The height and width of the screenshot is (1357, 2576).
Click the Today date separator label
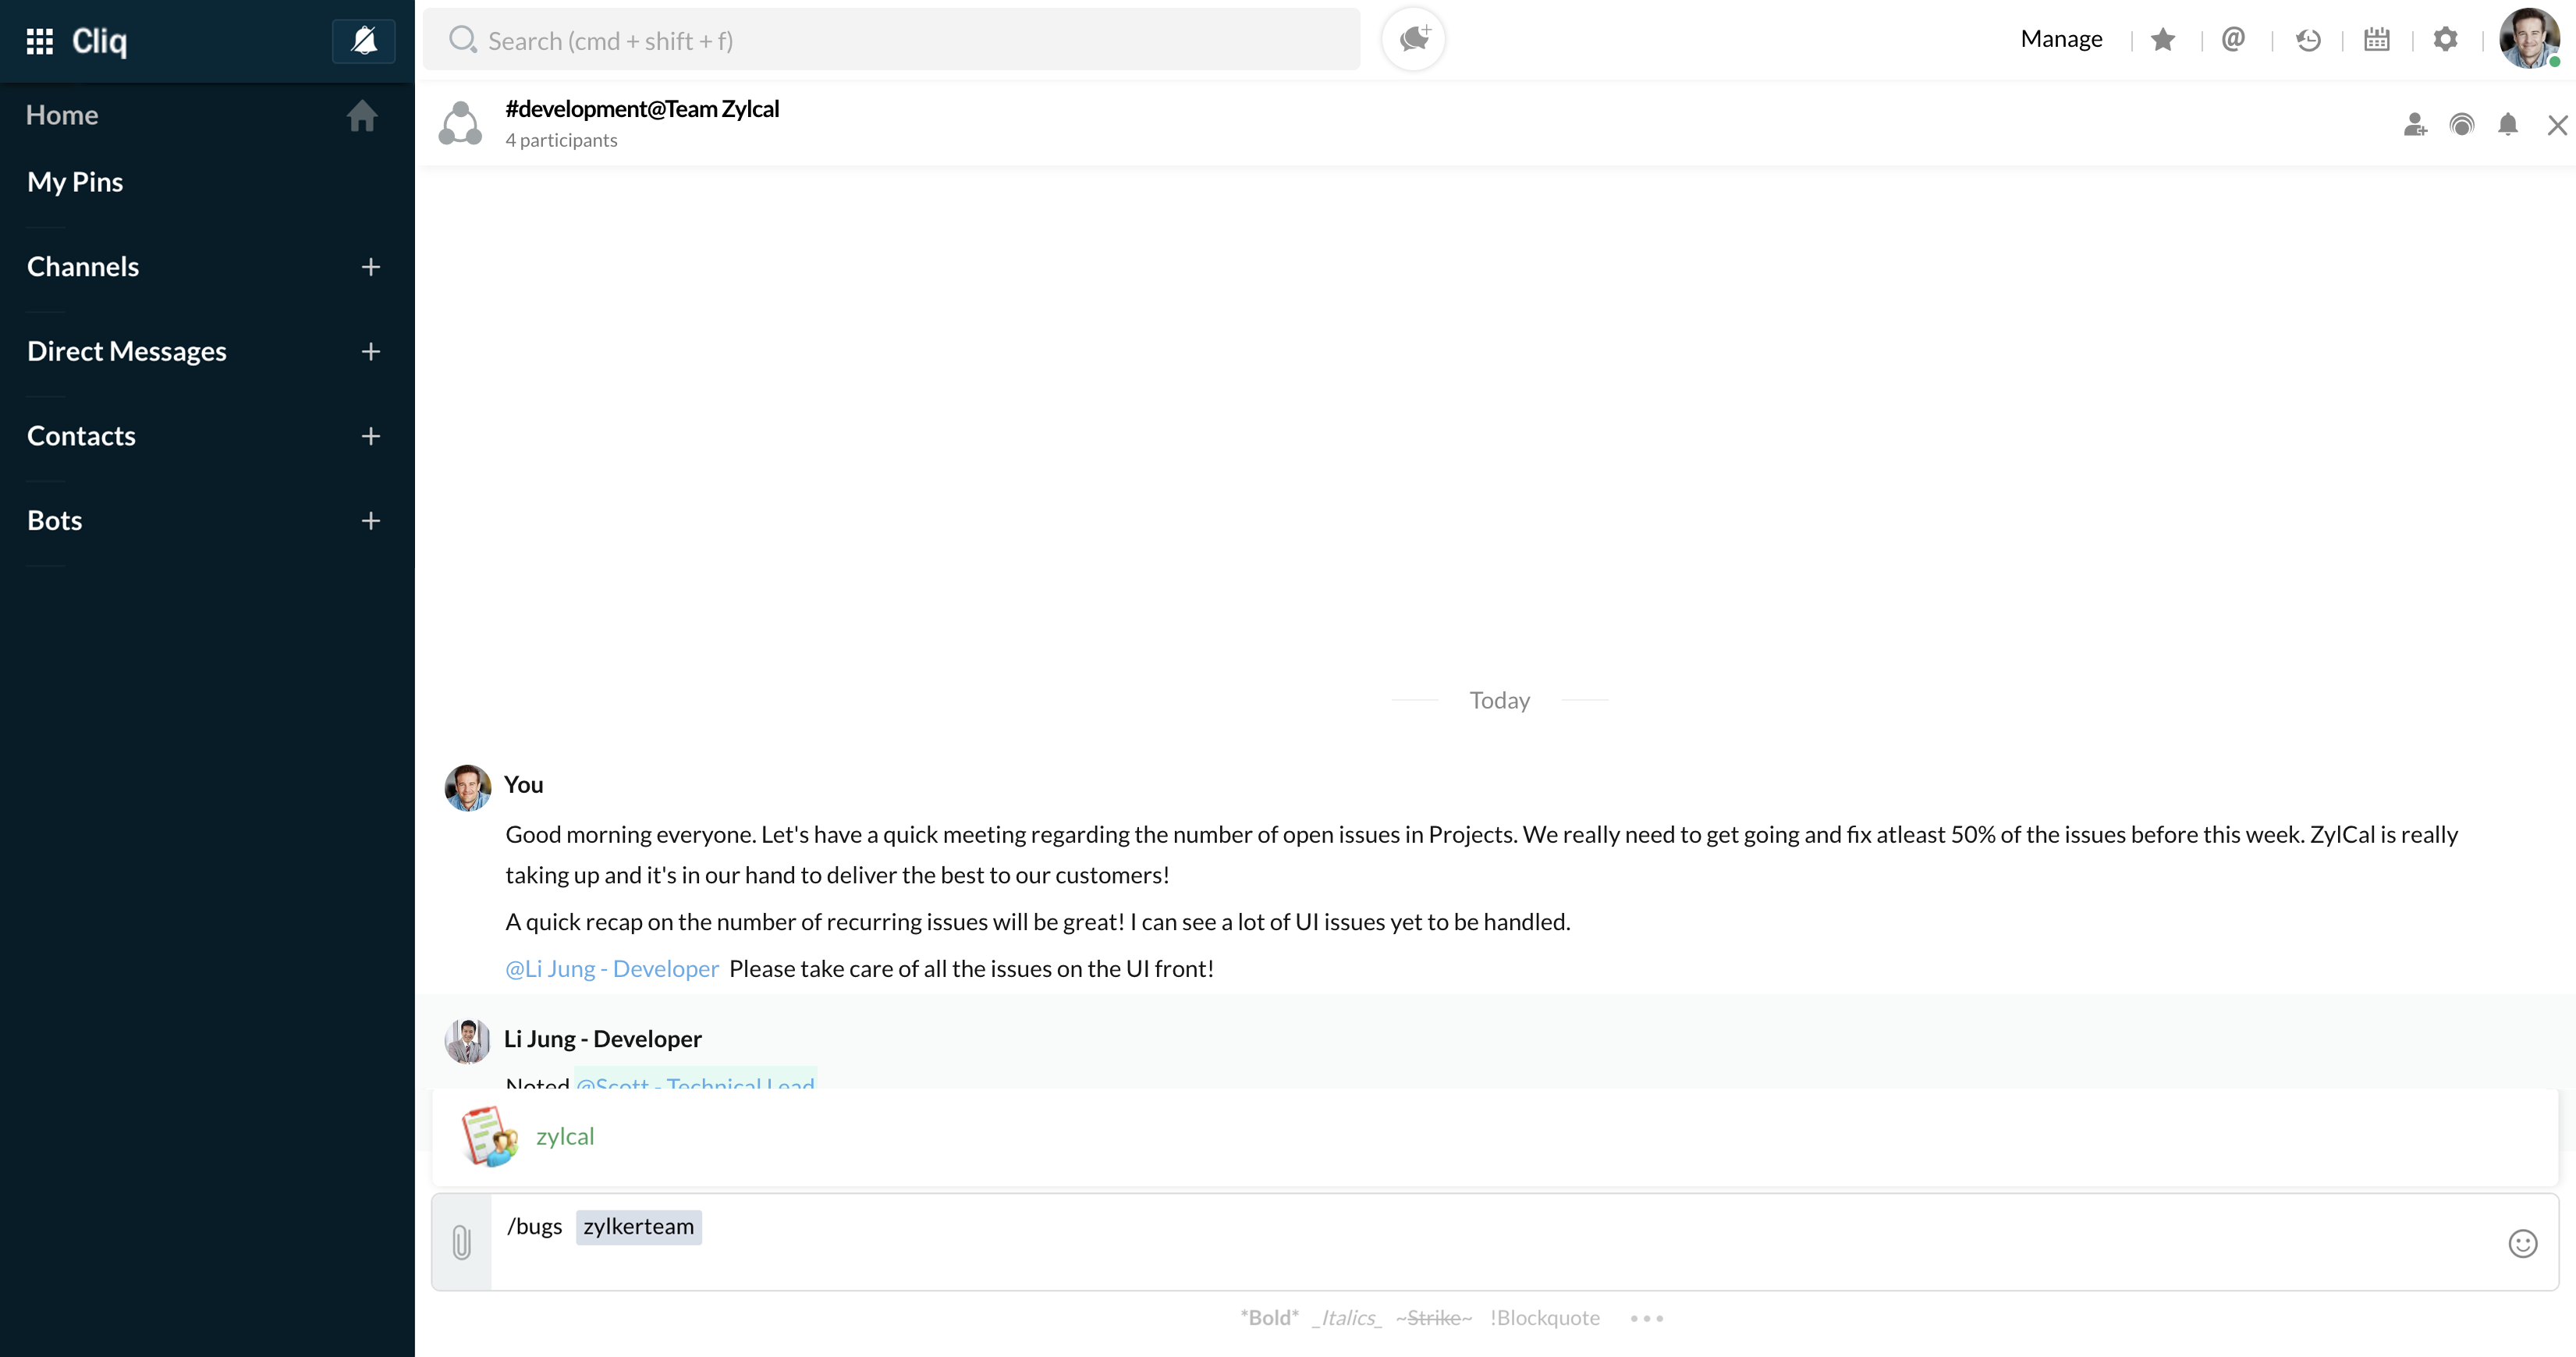point(1499,700)
